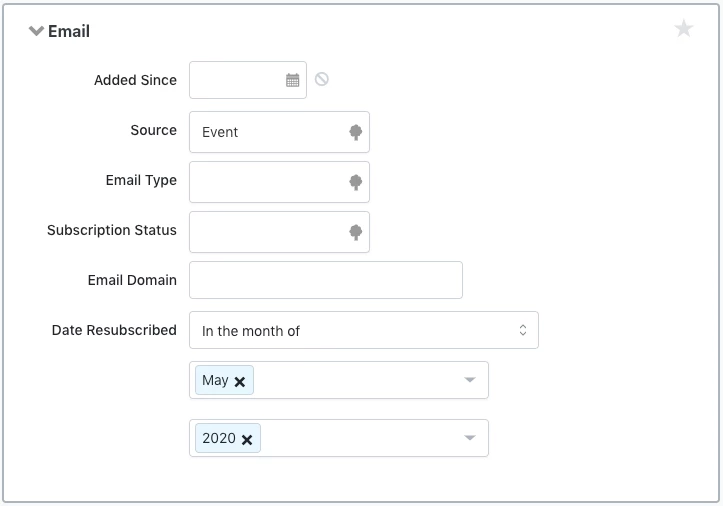Viewport: 723px width, 506px height.
Task: Click the Email section heading text
Action: (x=69, y=31)
